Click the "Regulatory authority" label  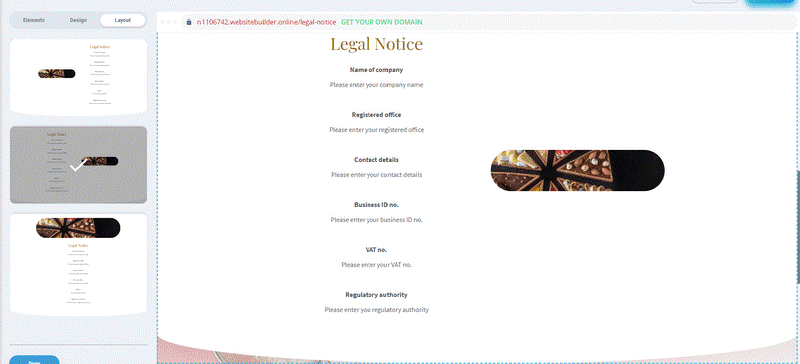click(377, 295)
